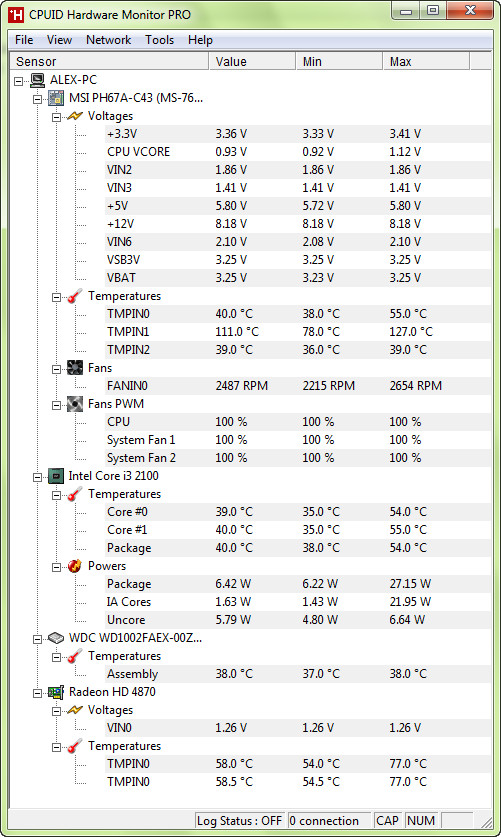
Task: Click the 0 connection status field
Action: (329, 820)
